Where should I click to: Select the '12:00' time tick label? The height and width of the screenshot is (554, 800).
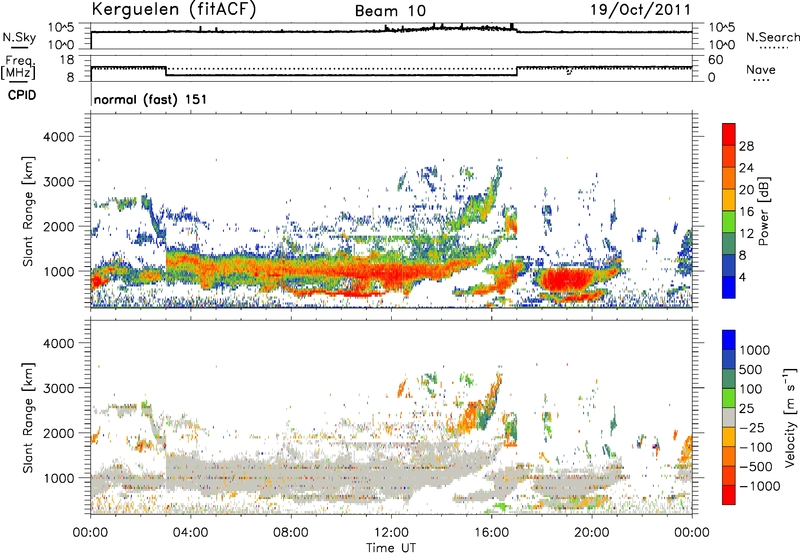pos(391,533)
